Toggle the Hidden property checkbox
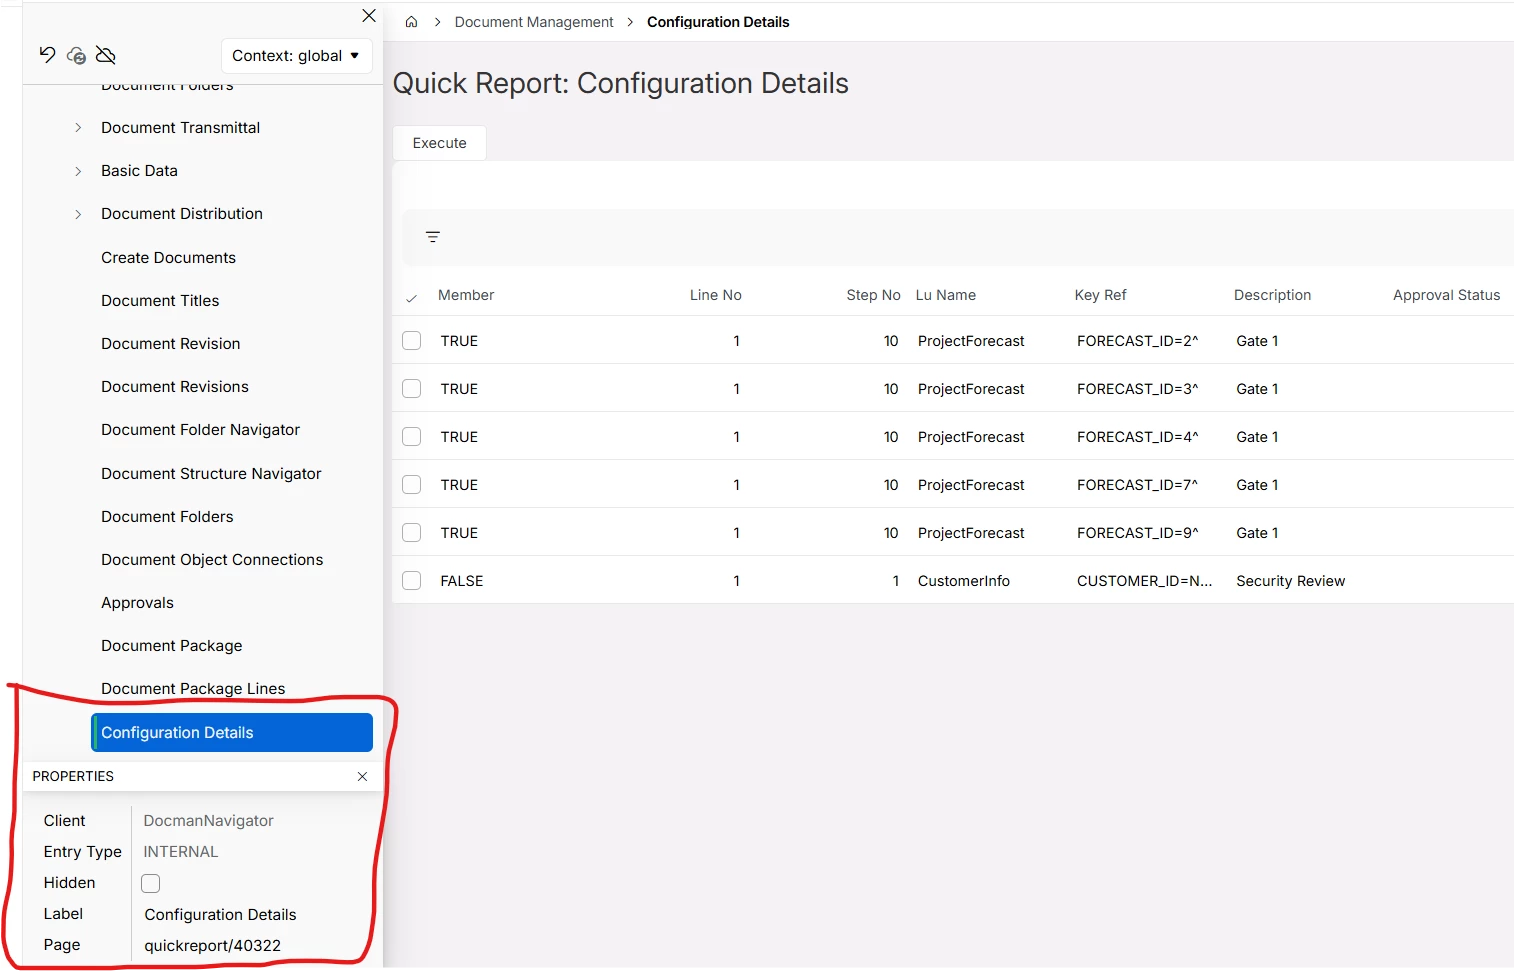The height and width of the screenshot is (971, 1514). [151, 883]
